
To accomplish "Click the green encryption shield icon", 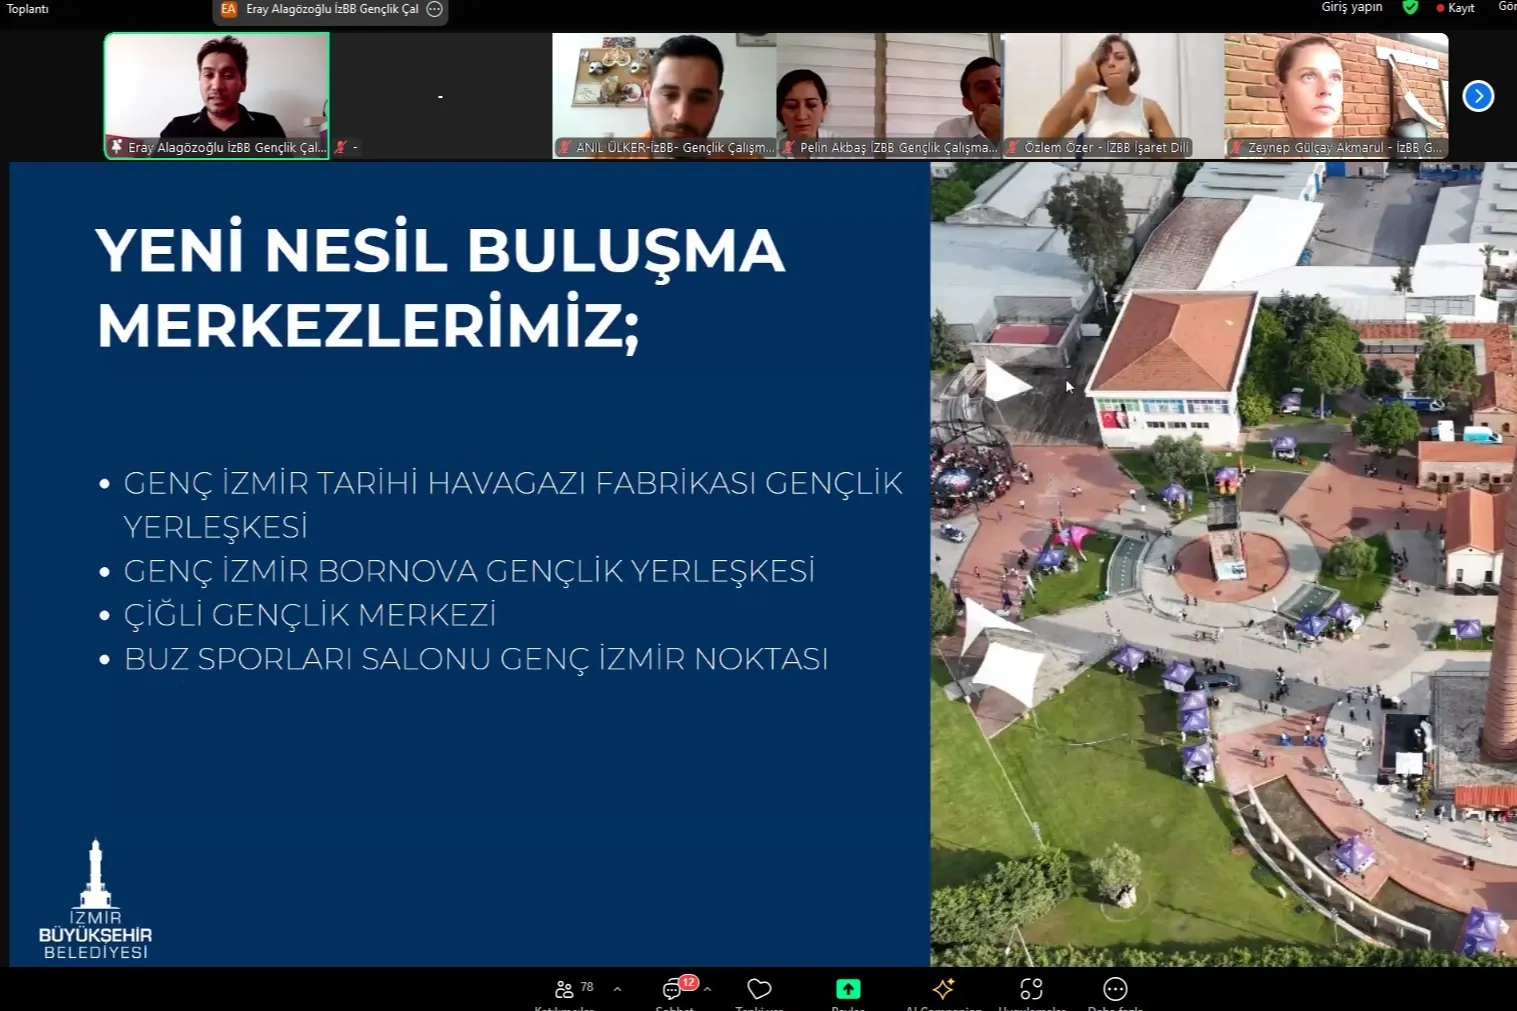I will click(1410, 8).
